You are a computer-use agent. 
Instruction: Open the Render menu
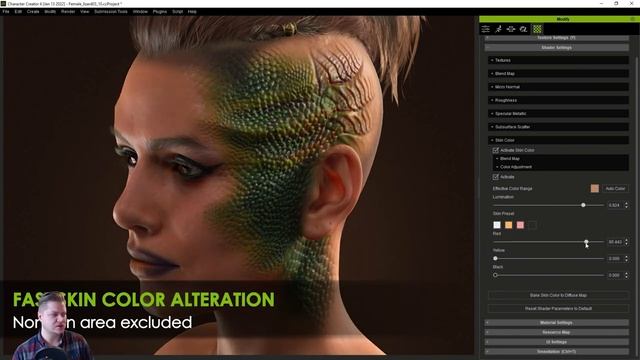(x=68, y=11)
